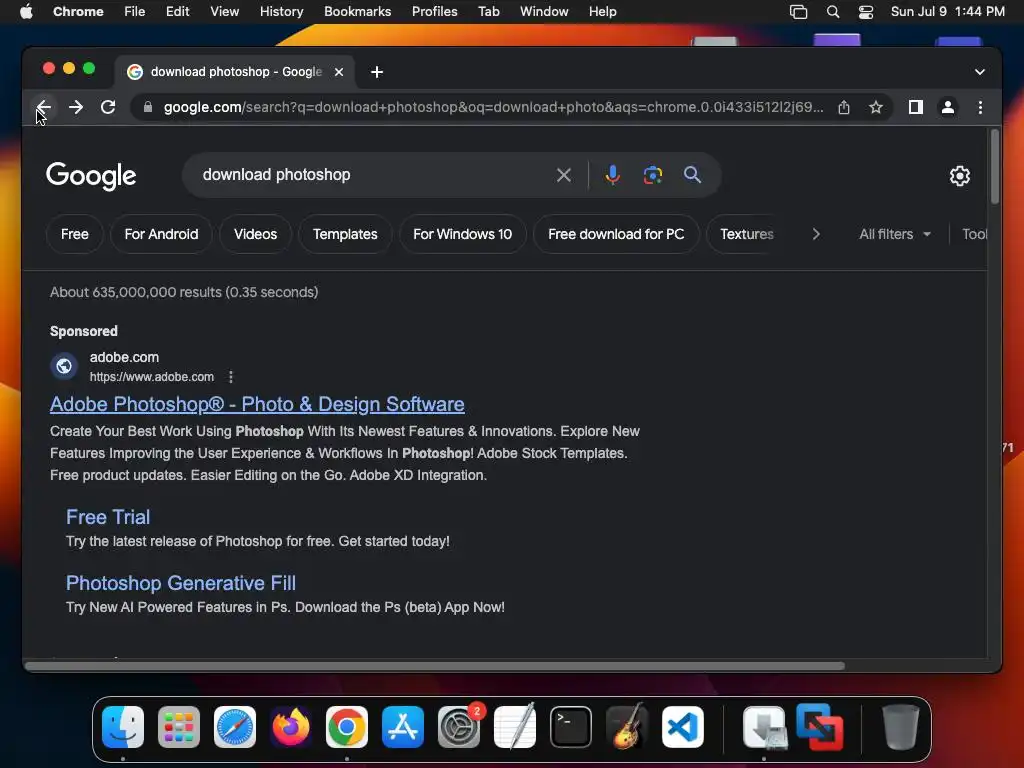Viewport: 1024px width, 768px height.
Task: Open Google quick settings gear
Action: [x=959, y=176]
